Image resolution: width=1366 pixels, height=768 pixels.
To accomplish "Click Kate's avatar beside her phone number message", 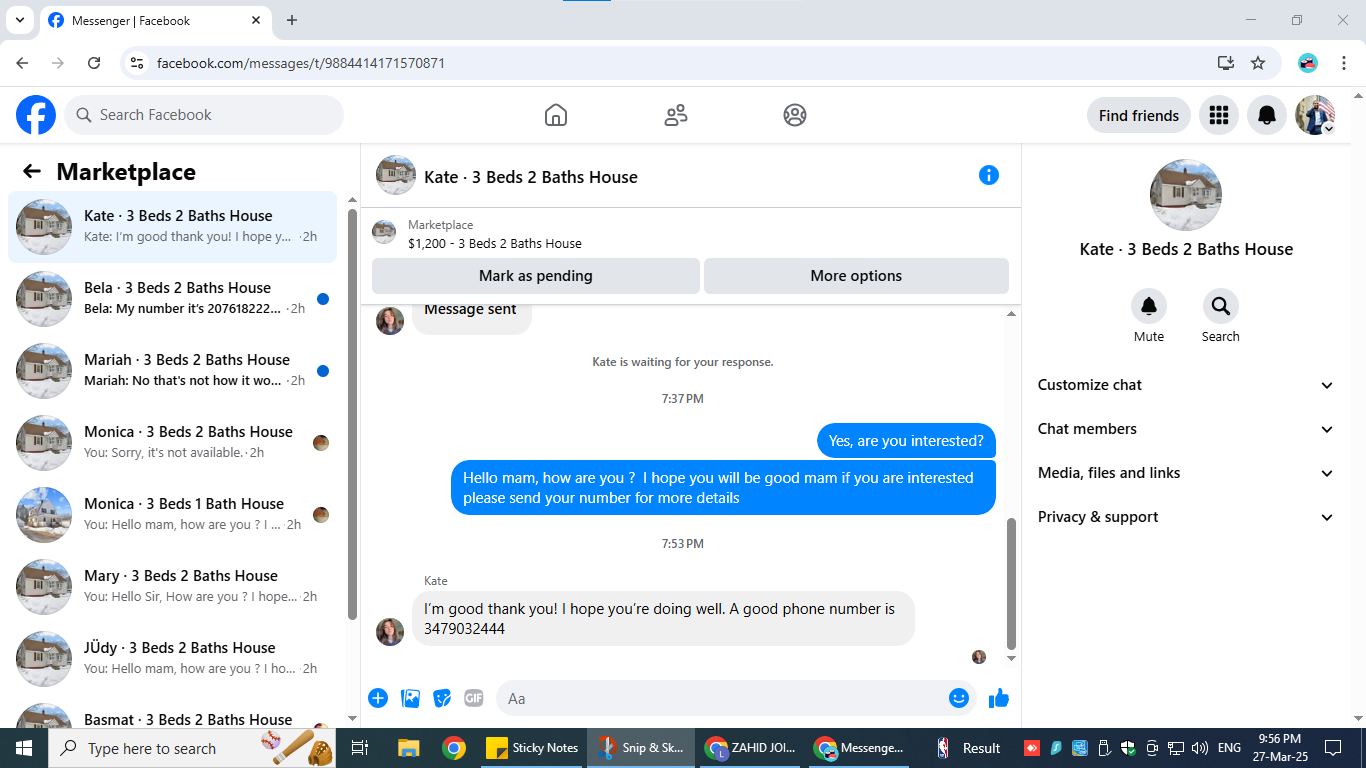I will tap(390, 632).
